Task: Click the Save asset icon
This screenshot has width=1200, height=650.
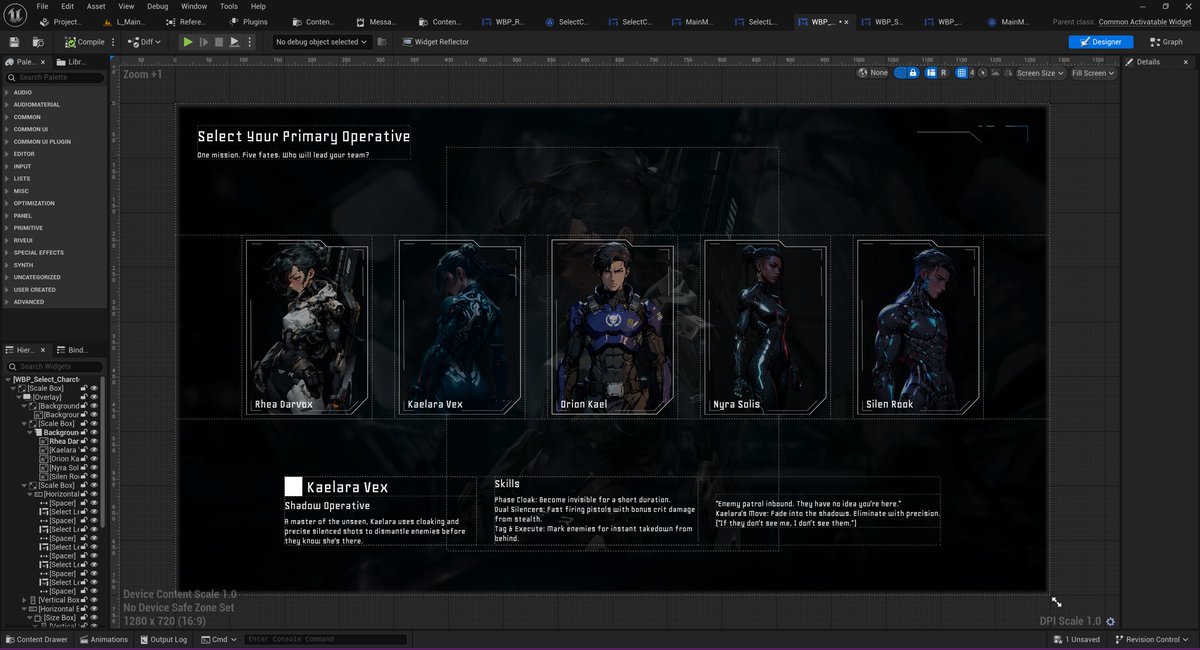Action: (x=14, y=42)
